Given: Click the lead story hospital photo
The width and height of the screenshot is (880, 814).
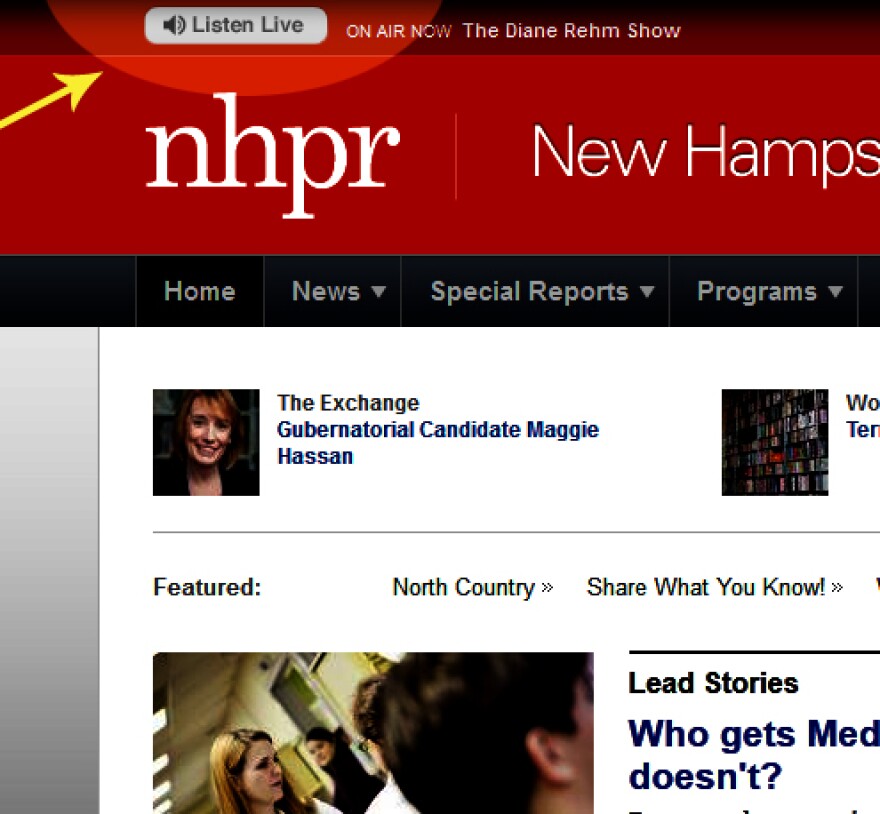Looking at the screenshot, I should point(373,733).
